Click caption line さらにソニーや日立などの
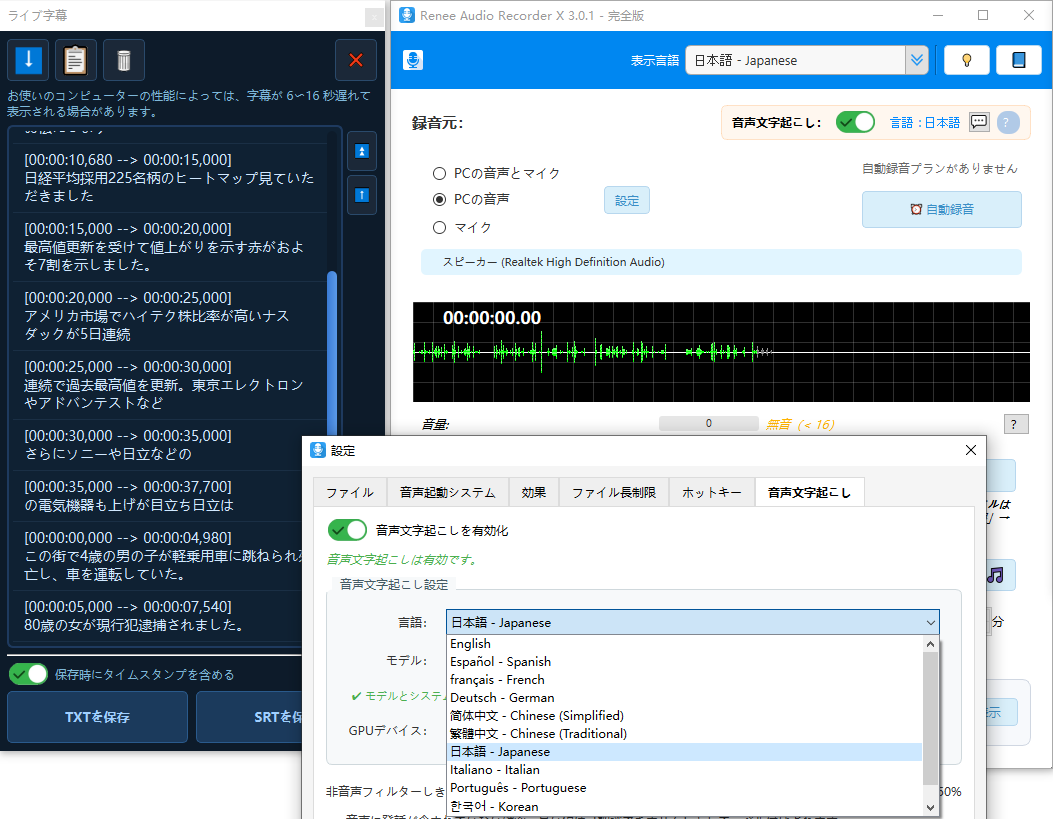 108,454
